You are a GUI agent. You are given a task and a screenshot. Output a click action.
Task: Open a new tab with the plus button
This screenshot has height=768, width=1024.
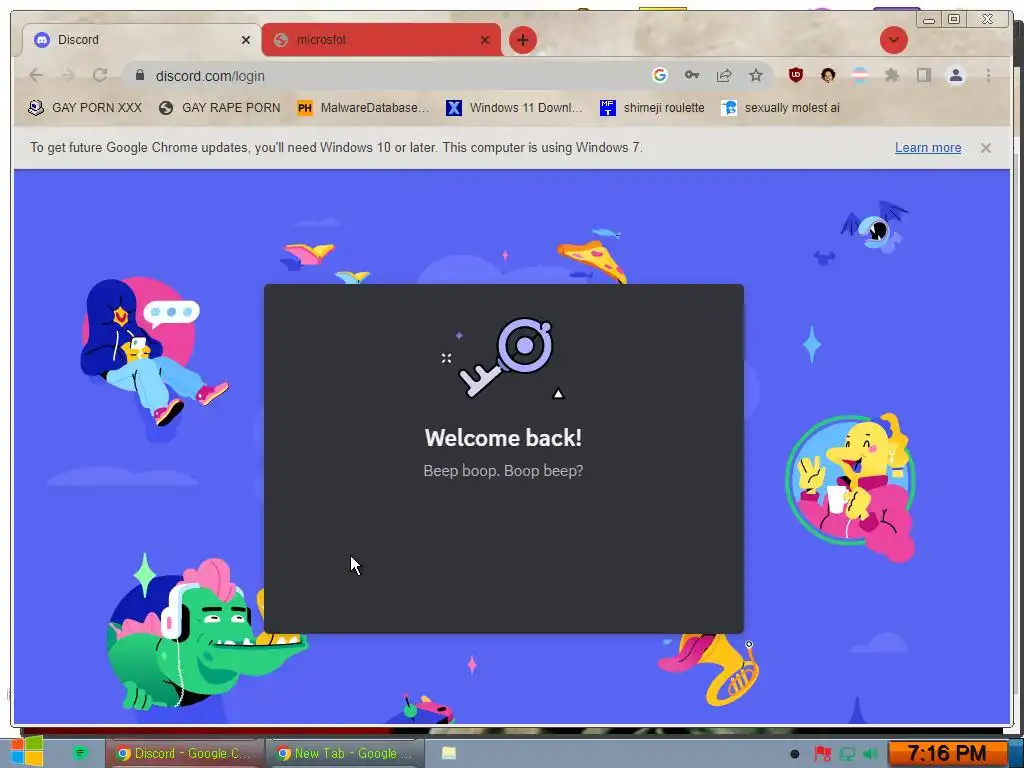(x=522, y=40)
